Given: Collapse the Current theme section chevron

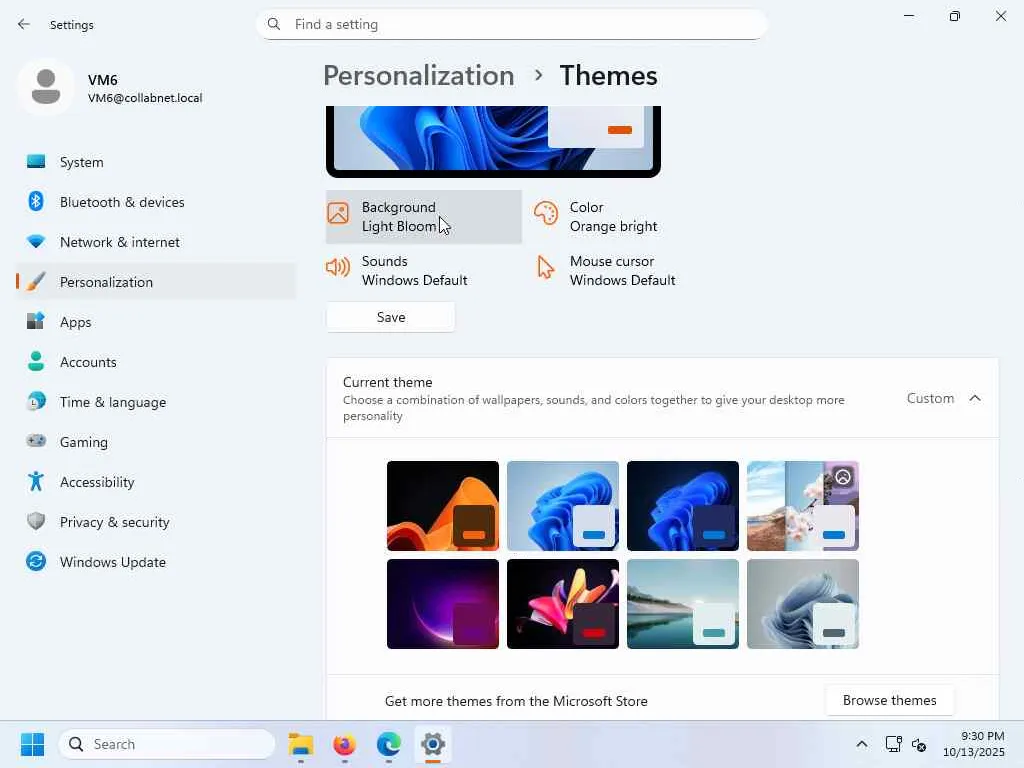Looking at the screenshot, I should [975, 398].
